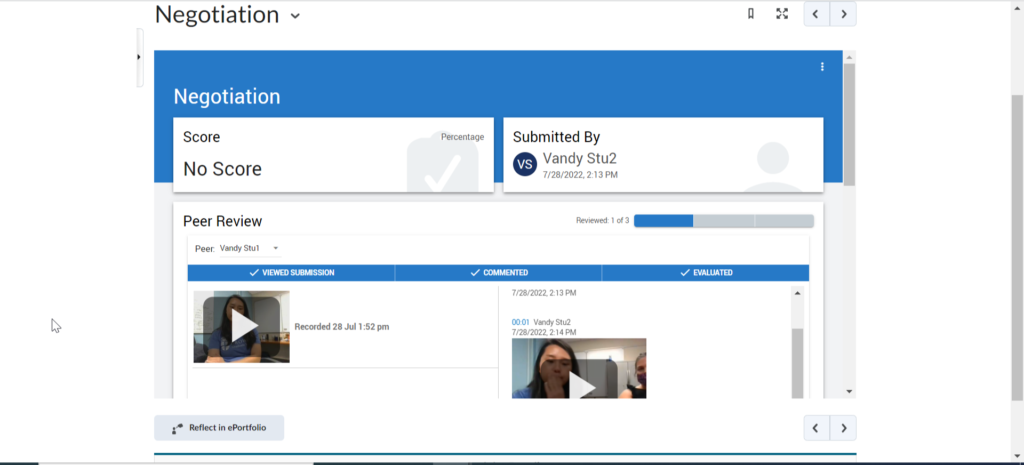Click Reflect in ePortfolio button

(219, 428)
